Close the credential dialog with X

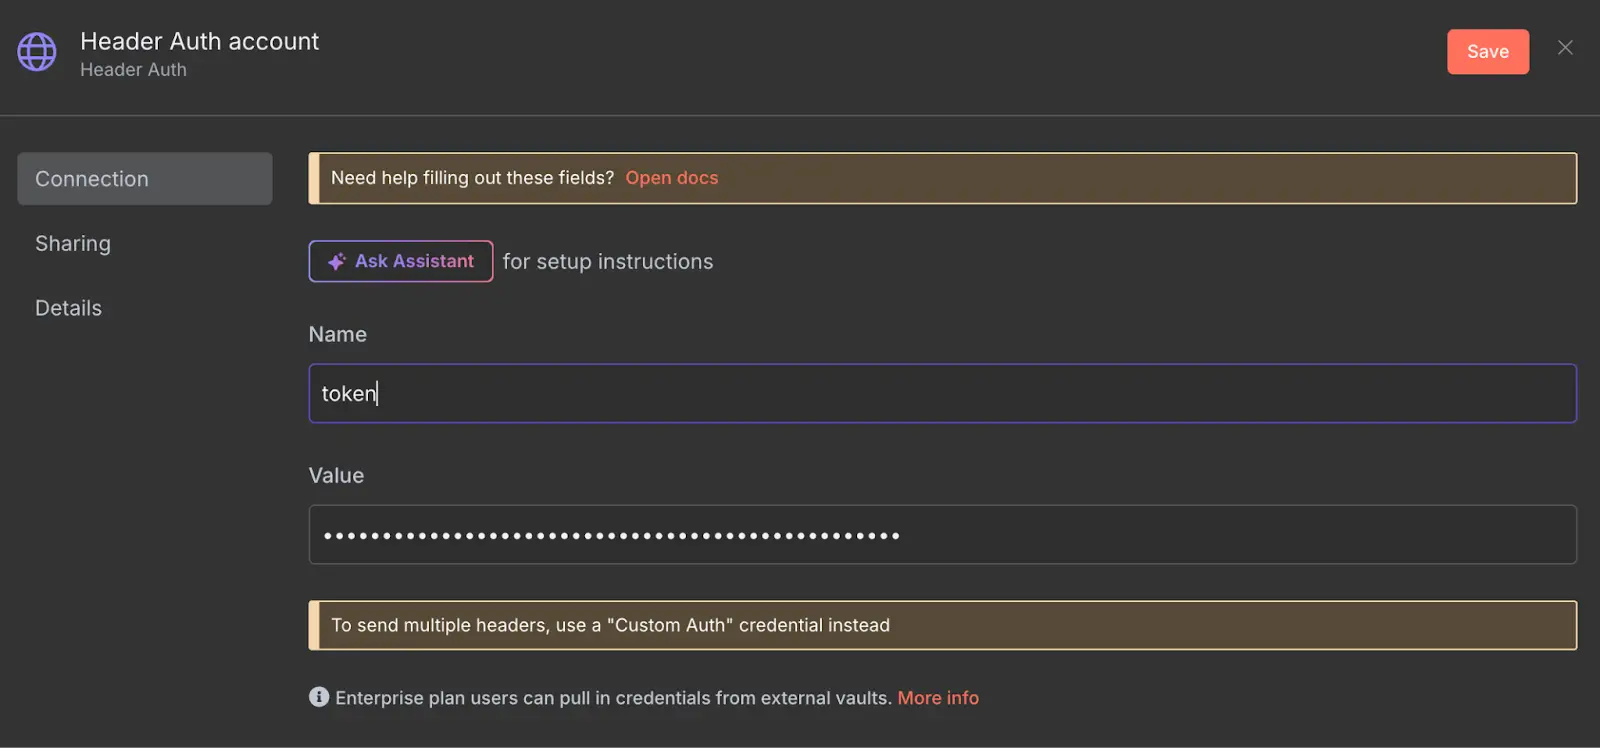tap(1565, 48)
